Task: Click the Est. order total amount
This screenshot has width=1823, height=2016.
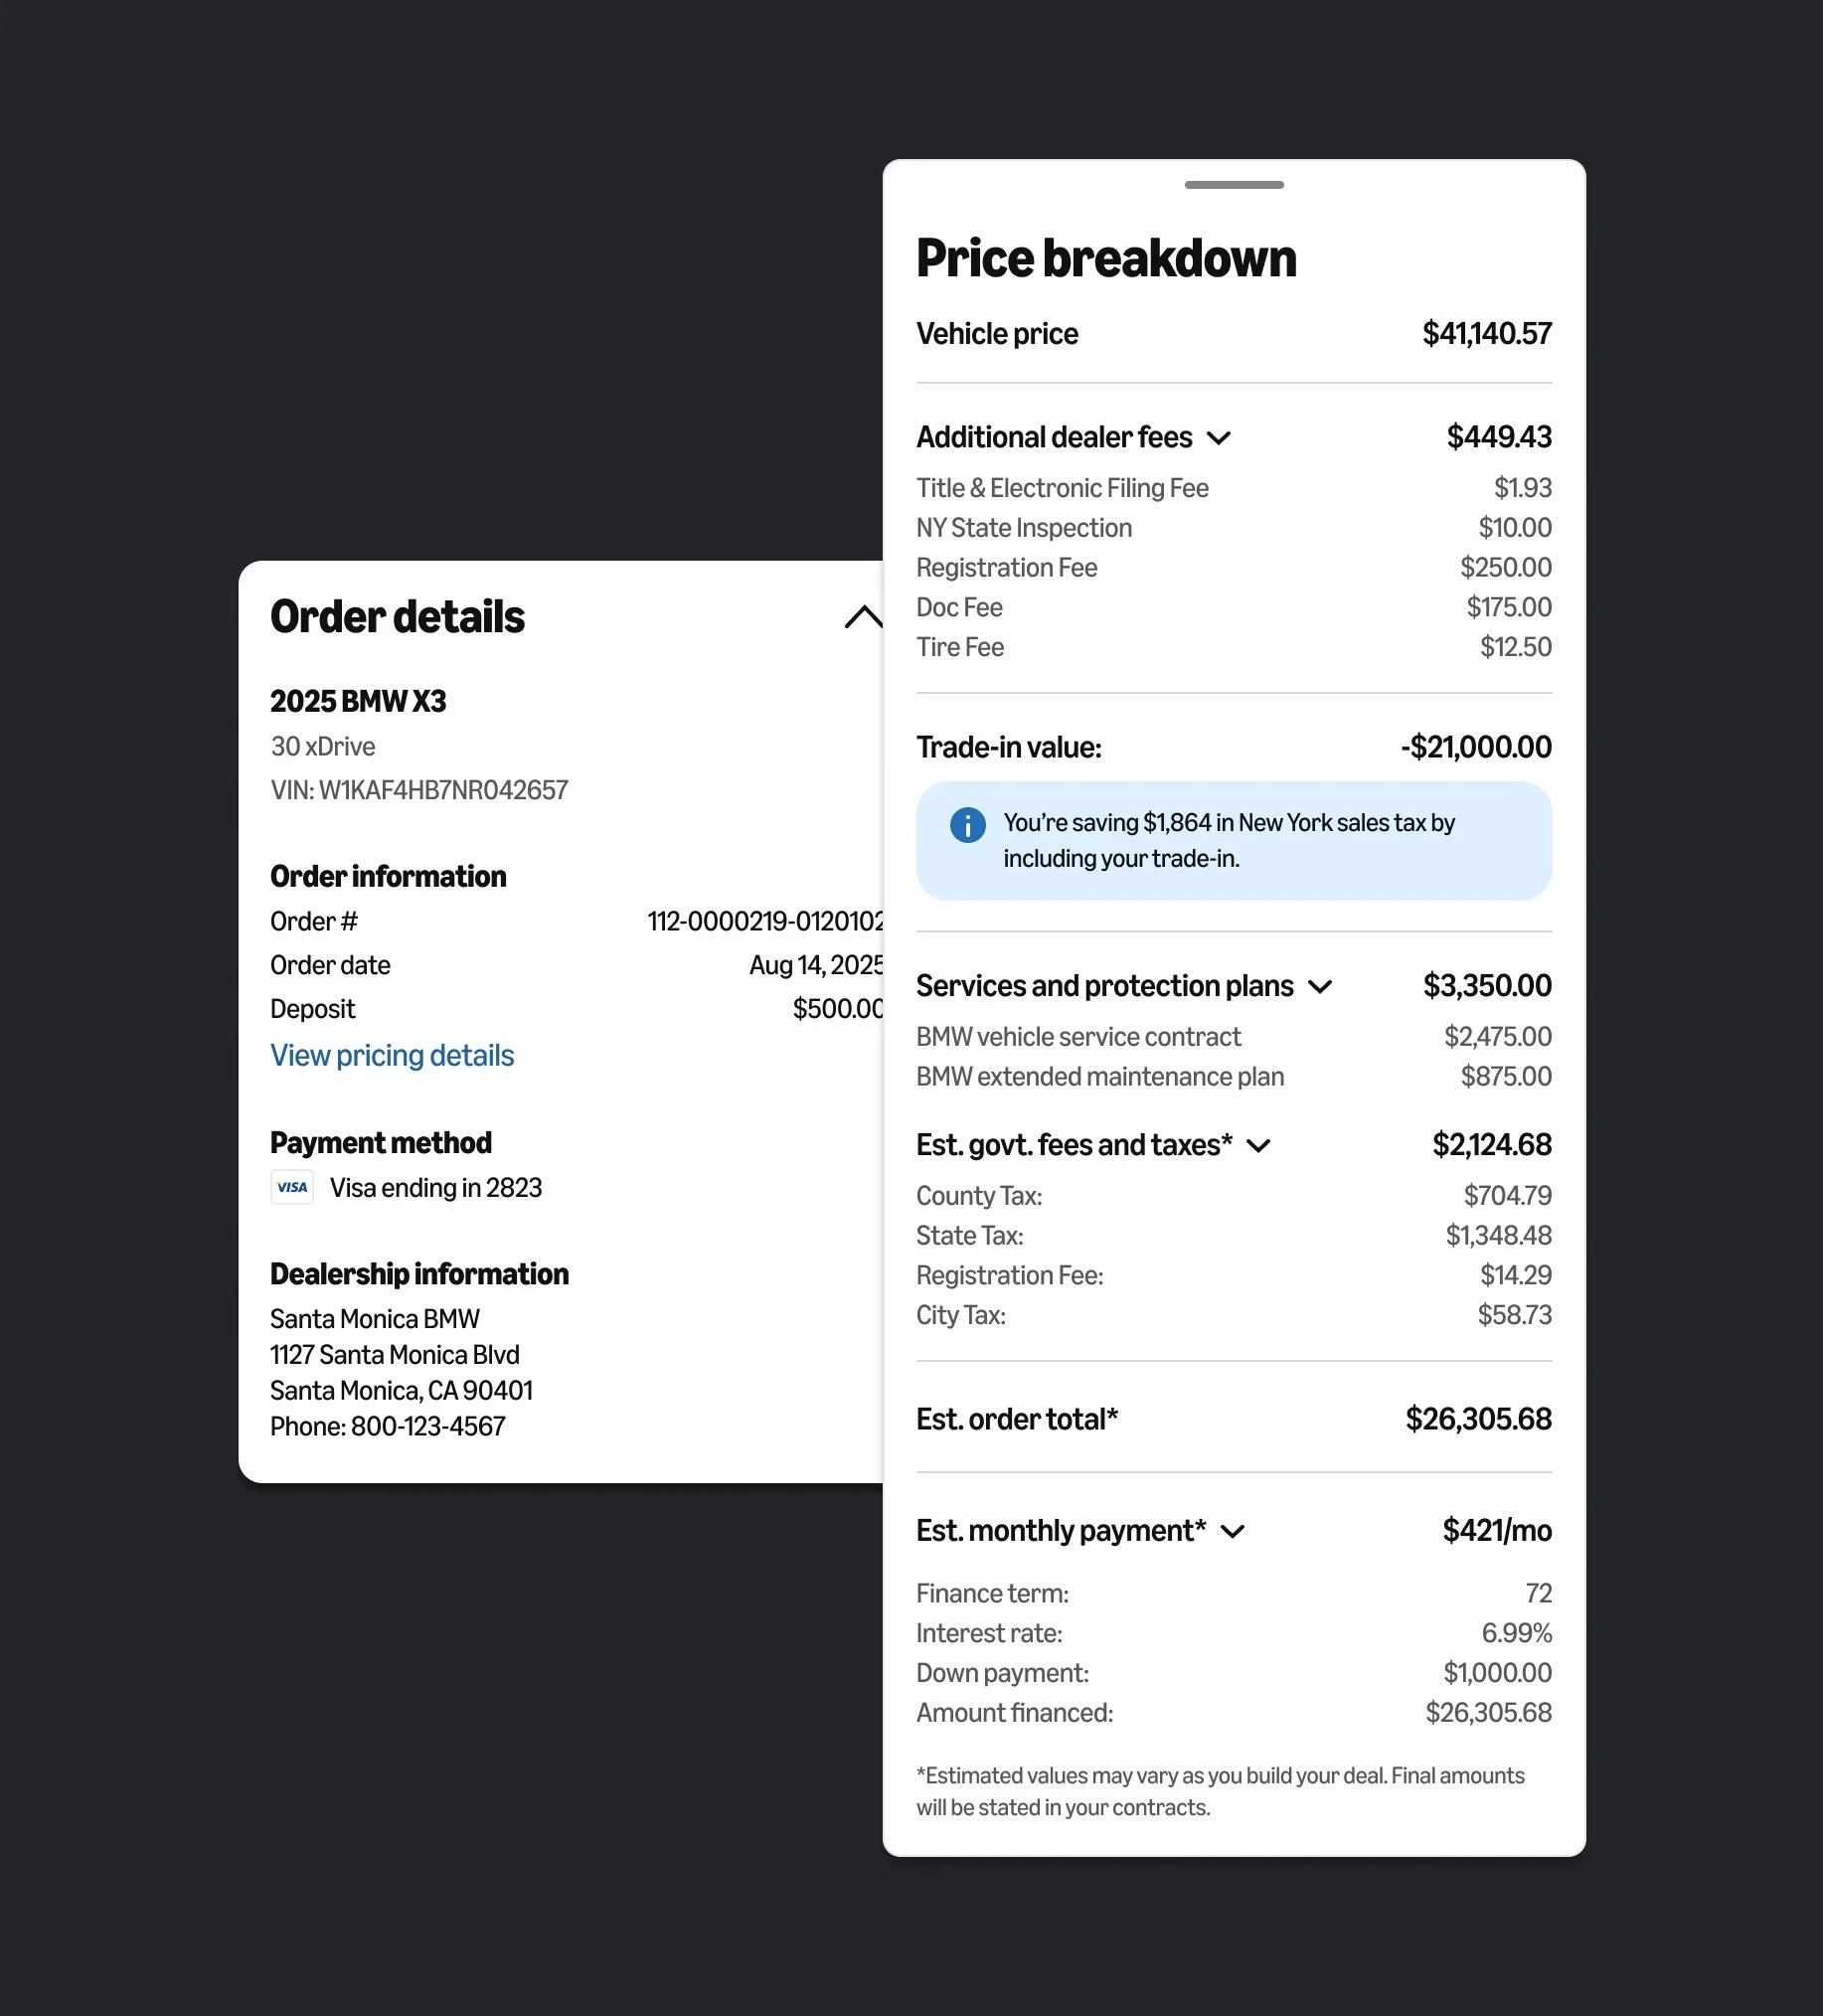Action: [x=1478, y=1419]
